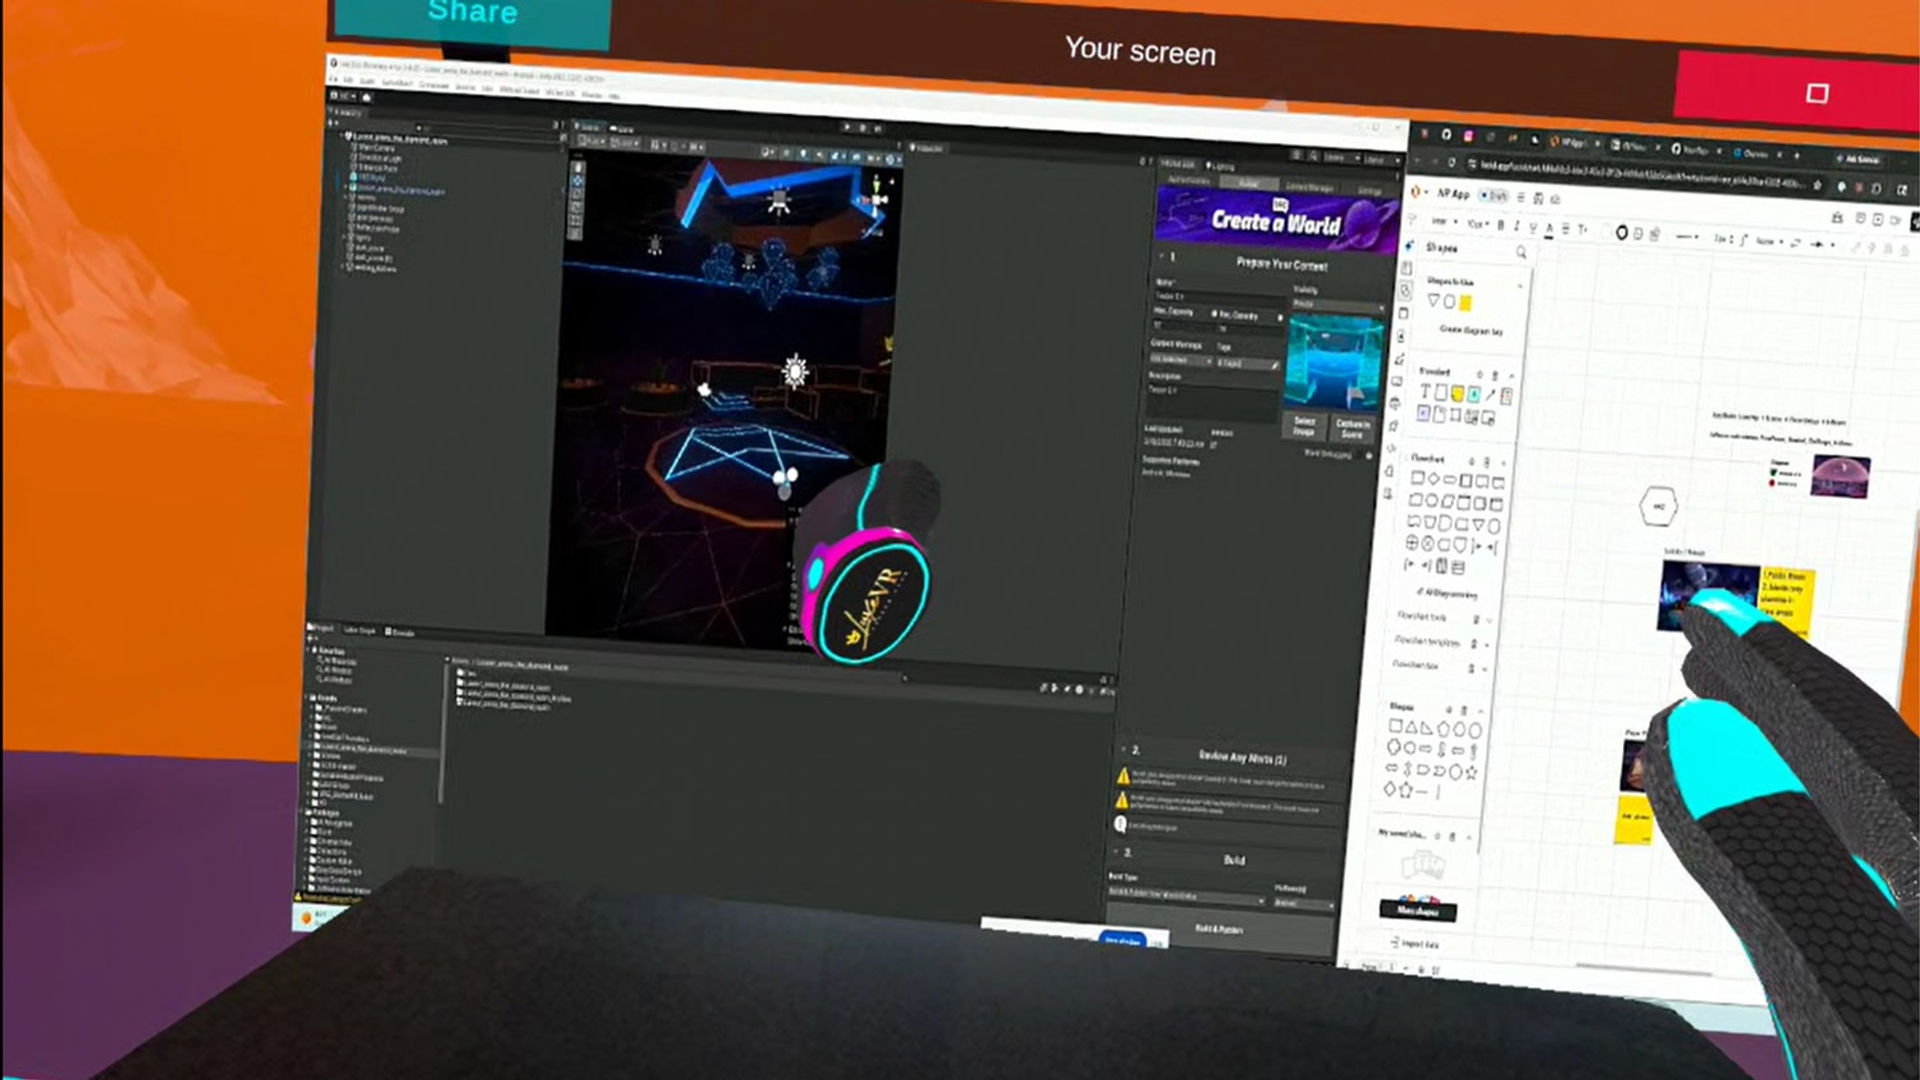Switch to the Game tab in Unity
The width and height of the screenshot is (1920, 1080).
pos(623,128)
